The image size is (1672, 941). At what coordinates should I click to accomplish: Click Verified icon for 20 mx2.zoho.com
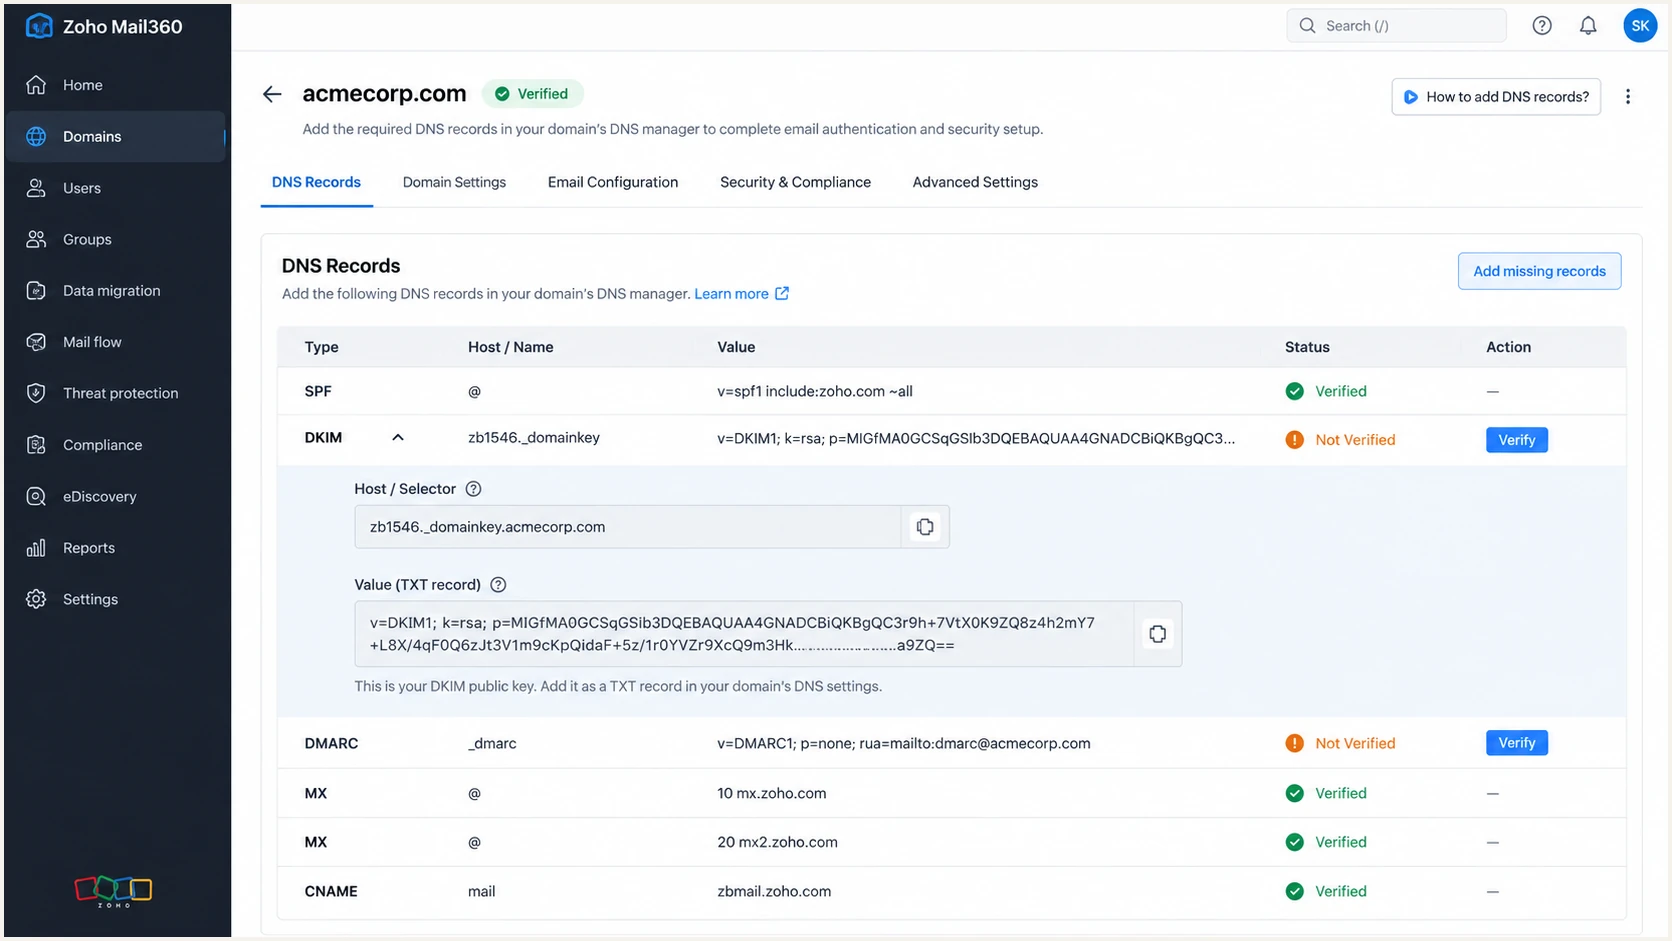click(x=1294, y=842)
